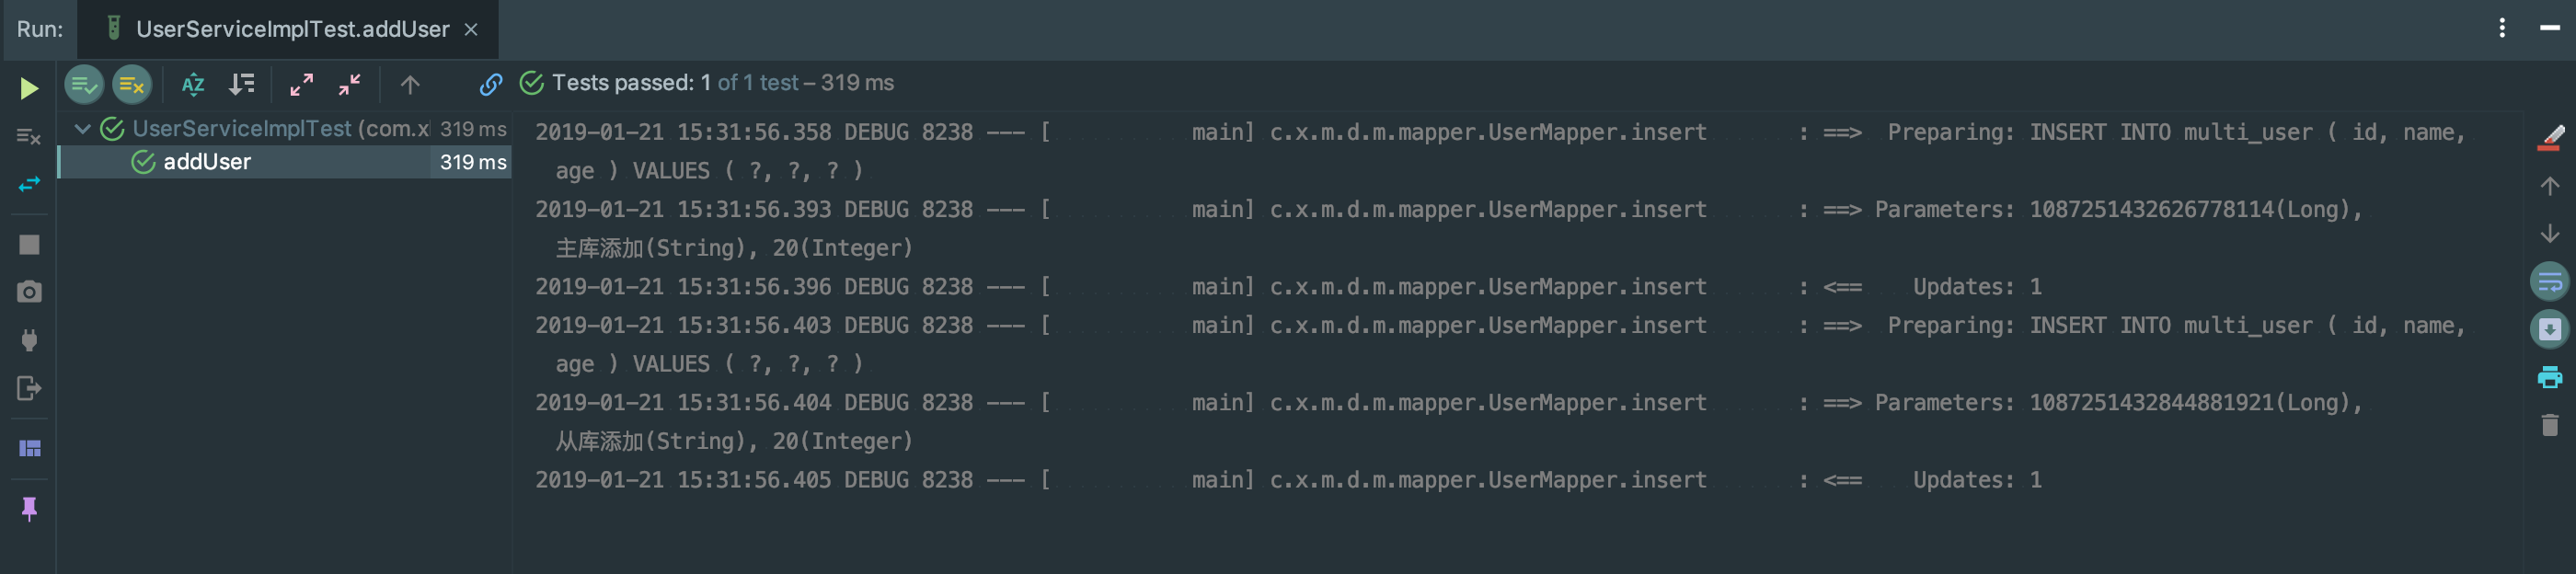Select the addUser test result
Viewport: 2576px width, 574px height.
pyautogui.click(x=286, y=162)
